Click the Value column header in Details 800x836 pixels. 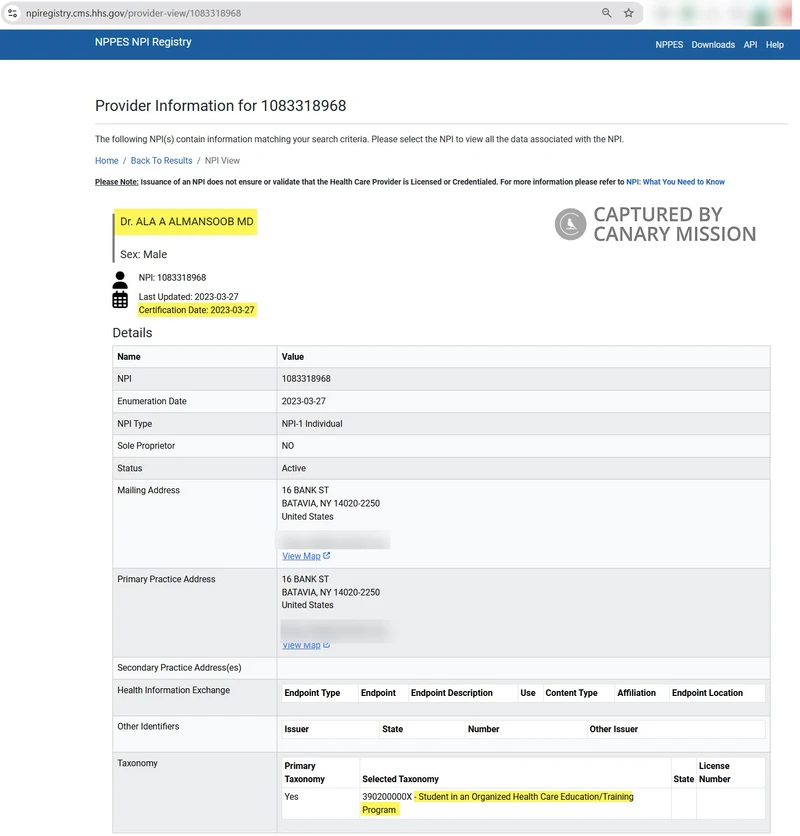coord(293,357)
